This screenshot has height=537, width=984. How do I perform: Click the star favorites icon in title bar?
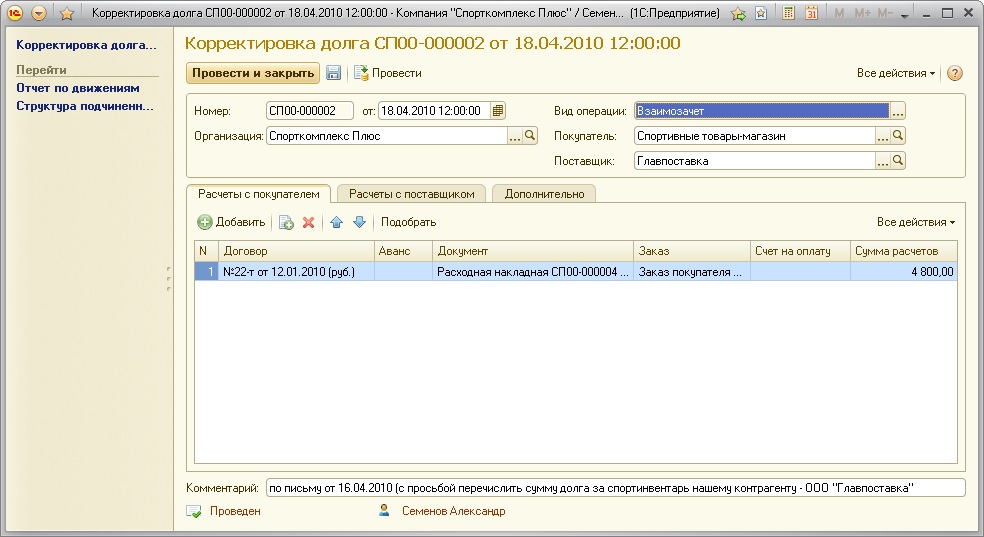pos(66,13)
